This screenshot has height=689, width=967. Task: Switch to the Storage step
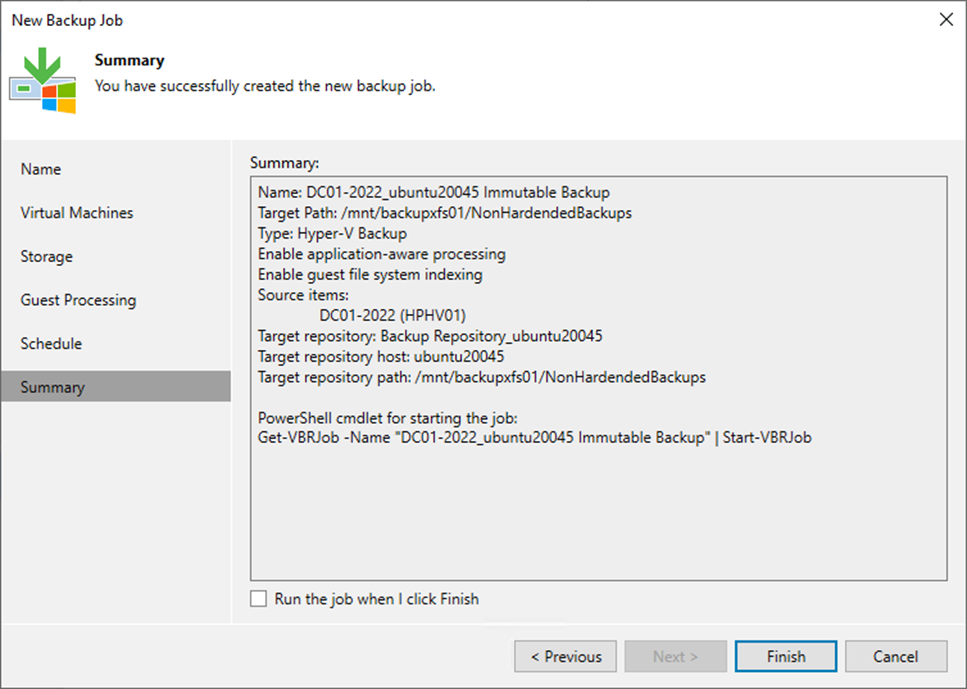pos(44,256)
